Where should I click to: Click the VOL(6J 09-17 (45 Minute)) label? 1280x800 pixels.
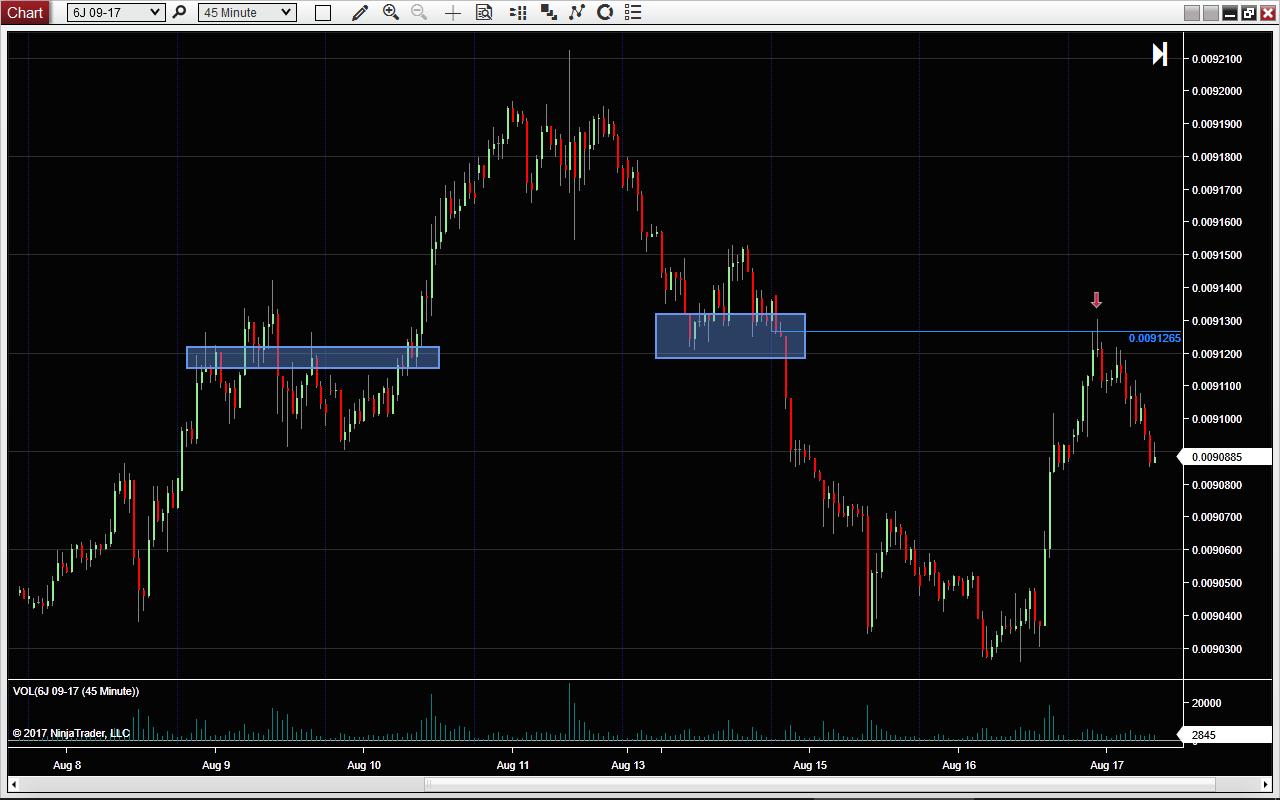76,691
